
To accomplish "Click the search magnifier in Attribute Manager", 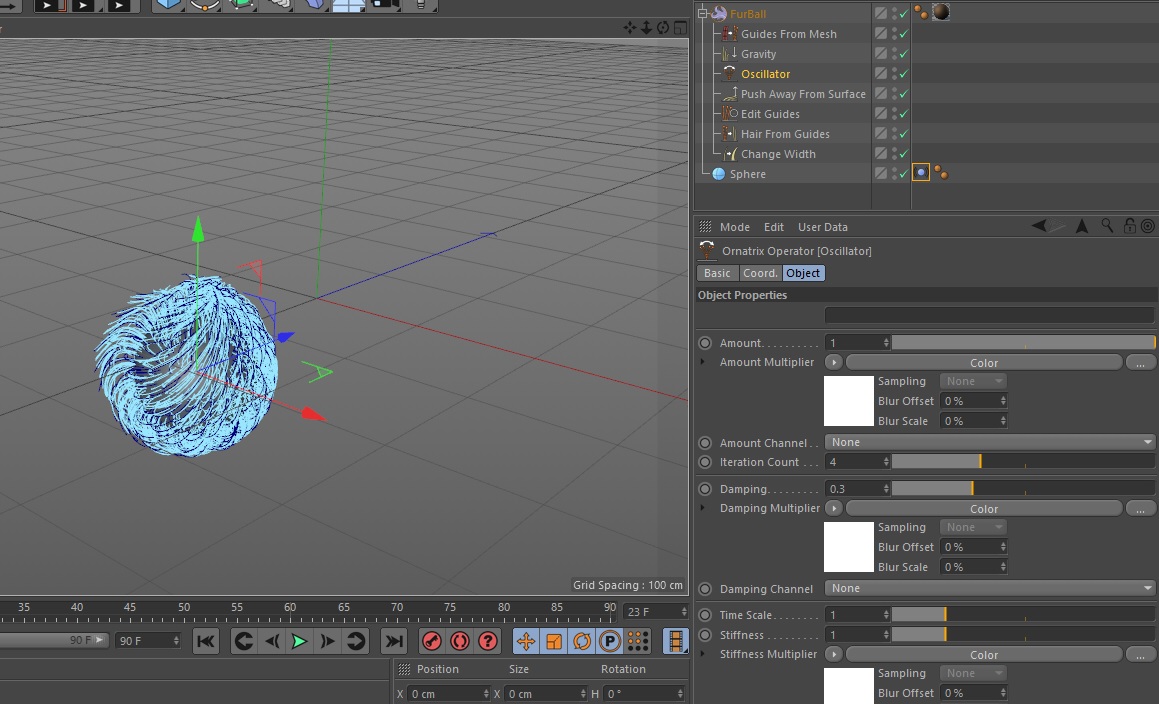I will (x=1108, y=227).
